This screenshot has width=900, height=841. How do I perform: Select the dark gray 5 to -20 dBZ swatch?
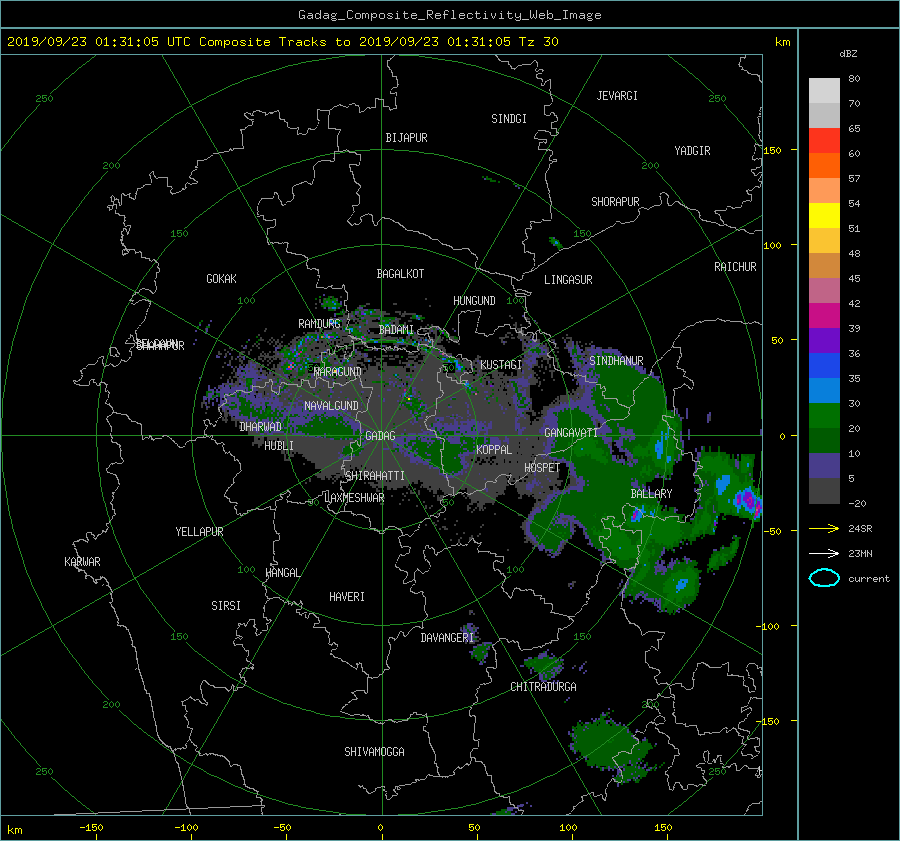(824, 491)
